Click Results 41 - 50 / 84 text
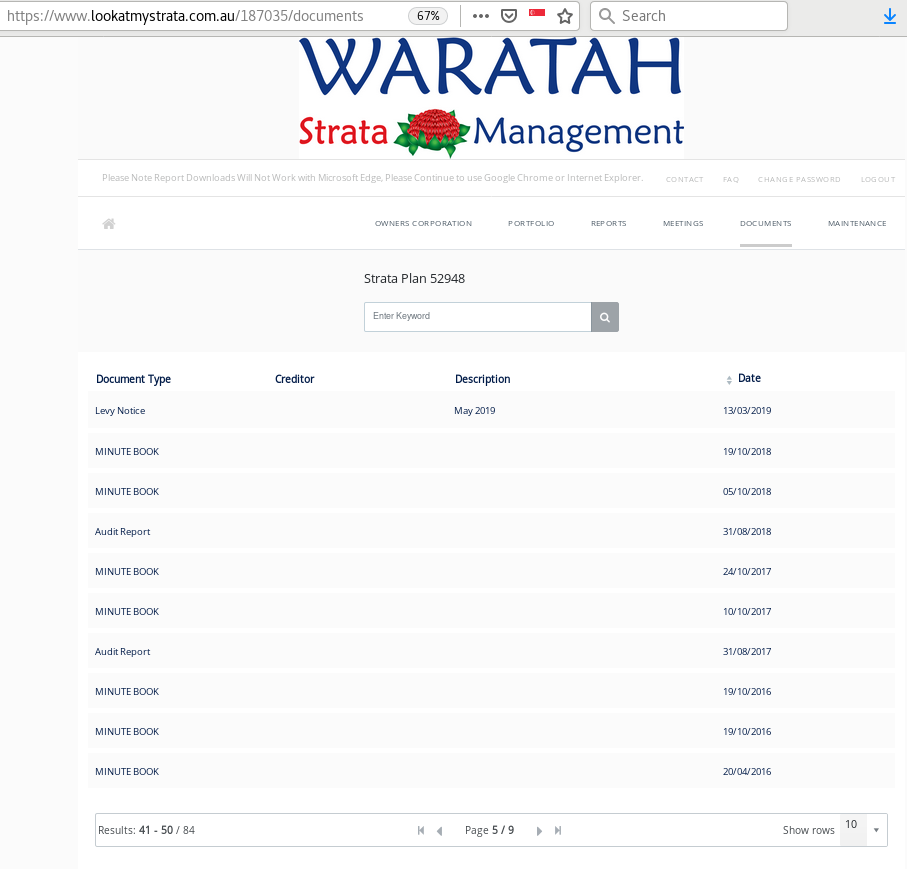Screen dimensions: 907x869 point(146,830)
